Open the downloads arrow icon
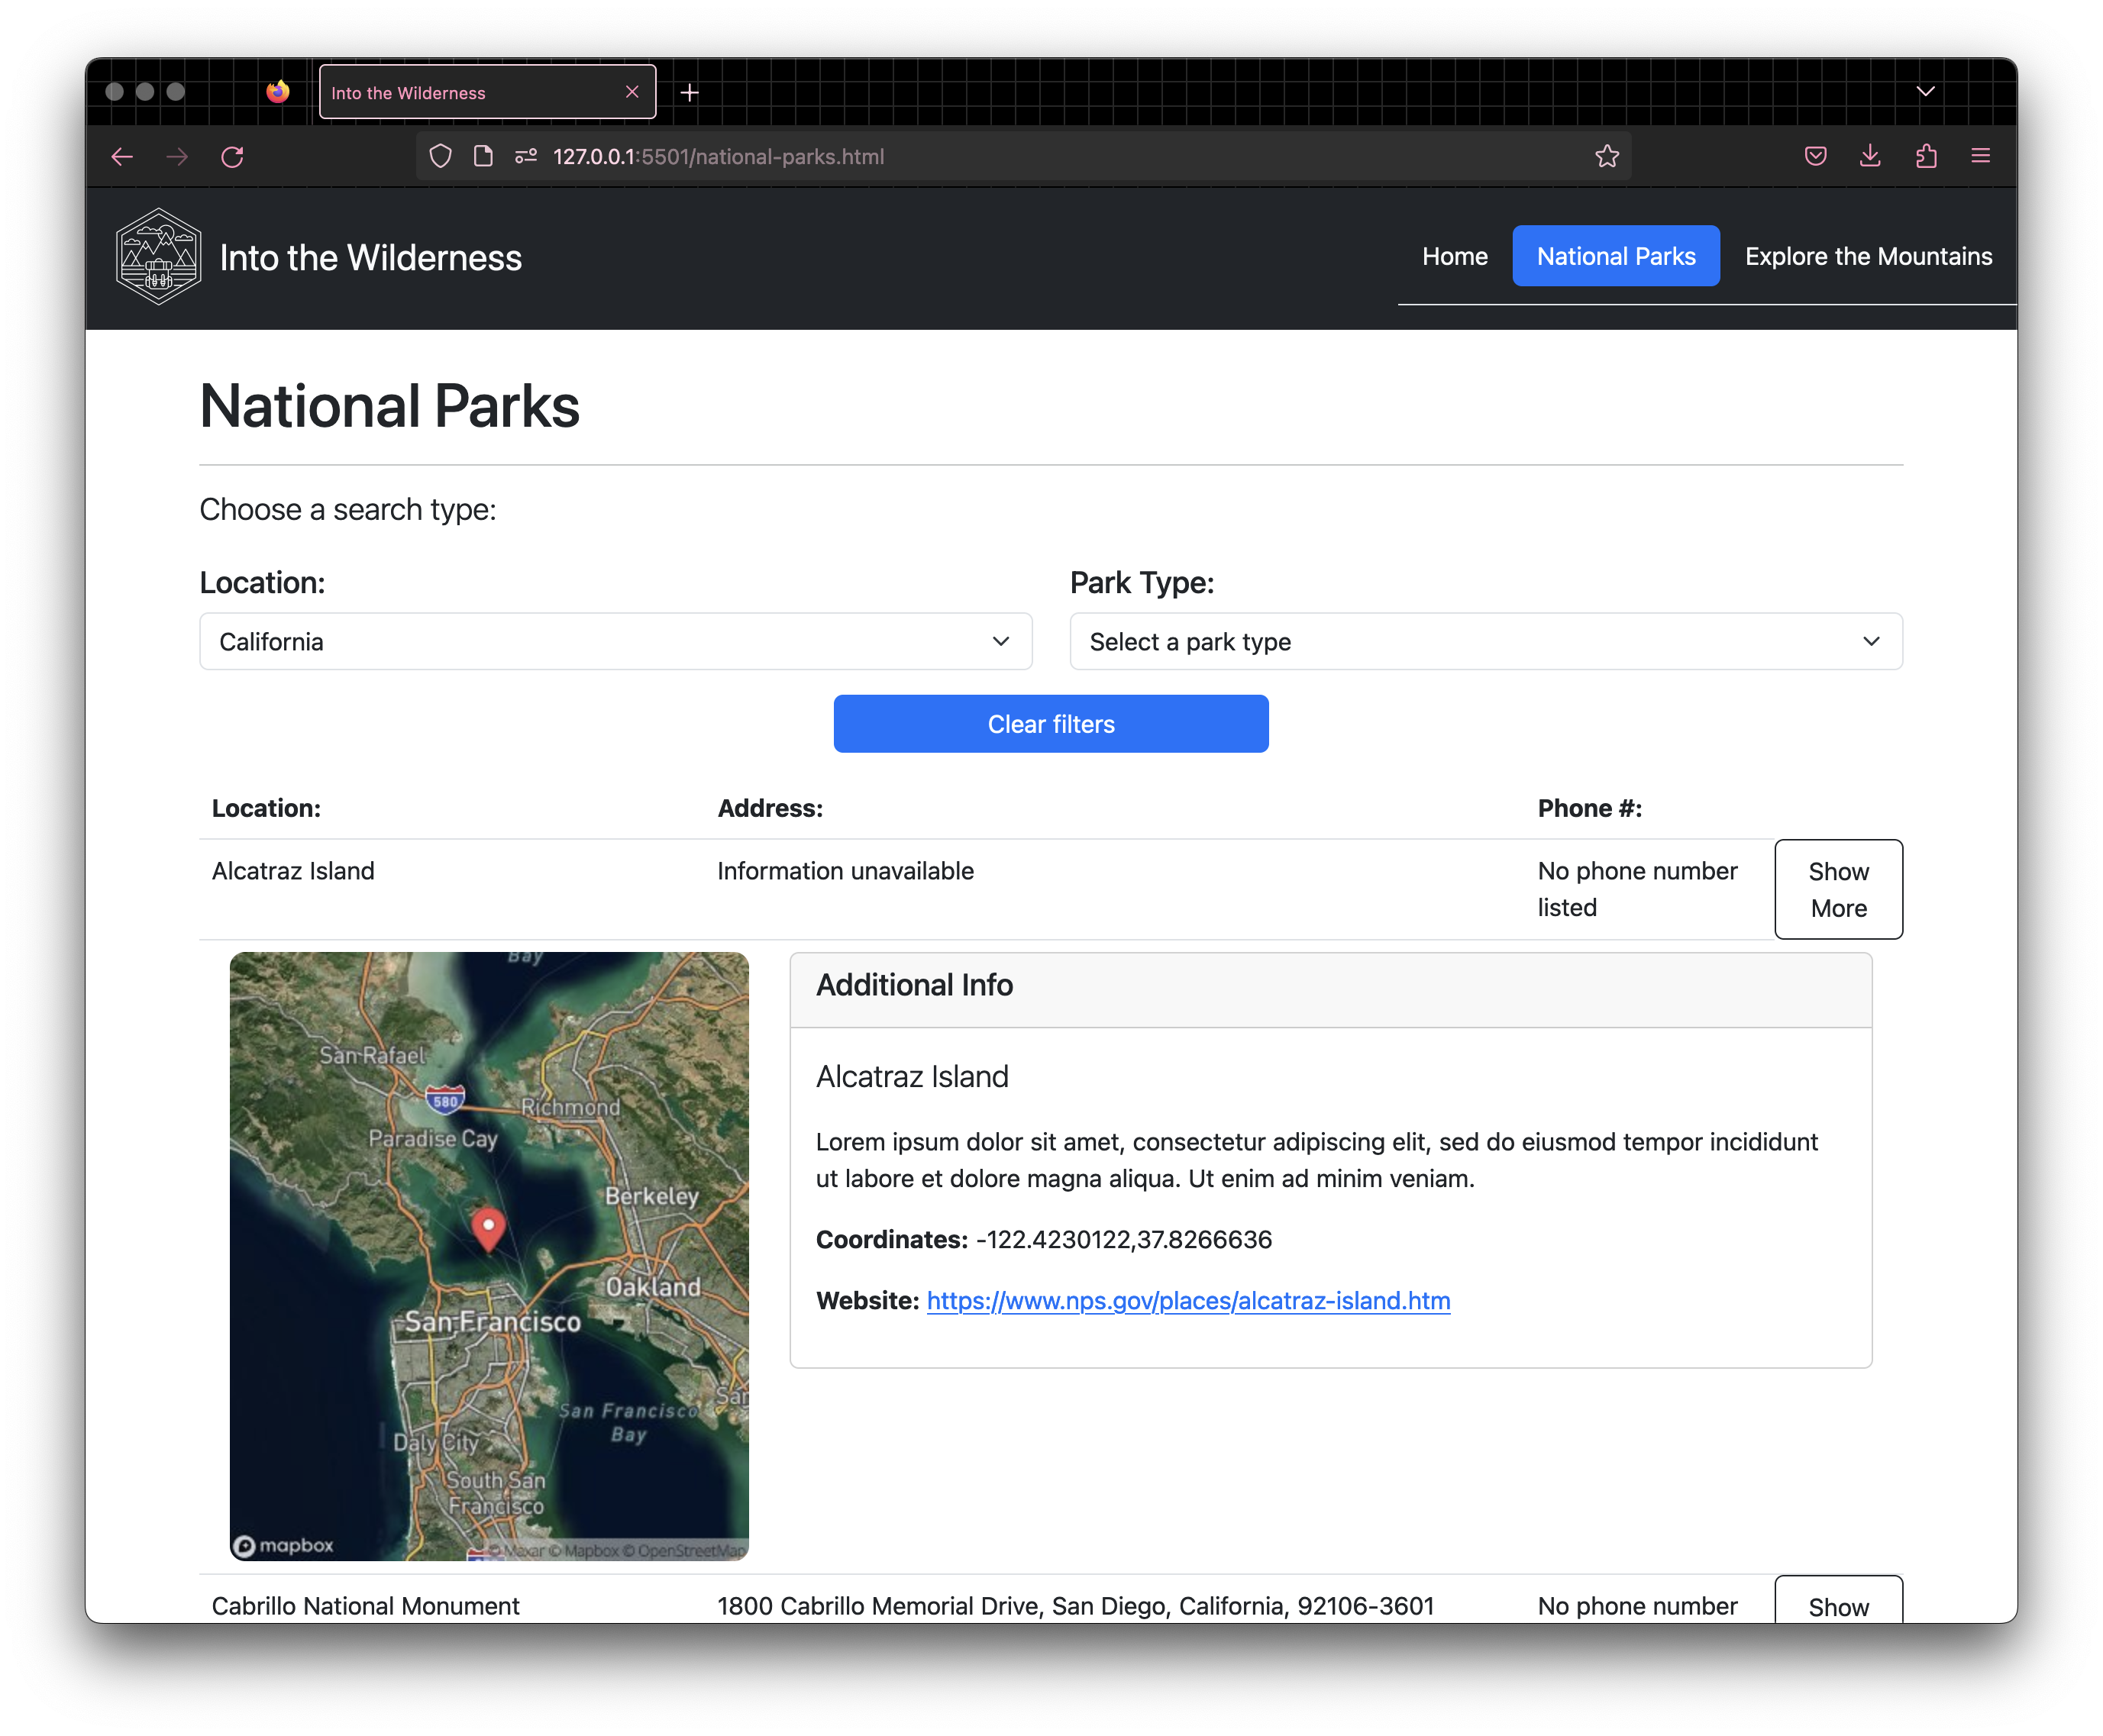The image size is (2103, 1736). click(1870, 157)
